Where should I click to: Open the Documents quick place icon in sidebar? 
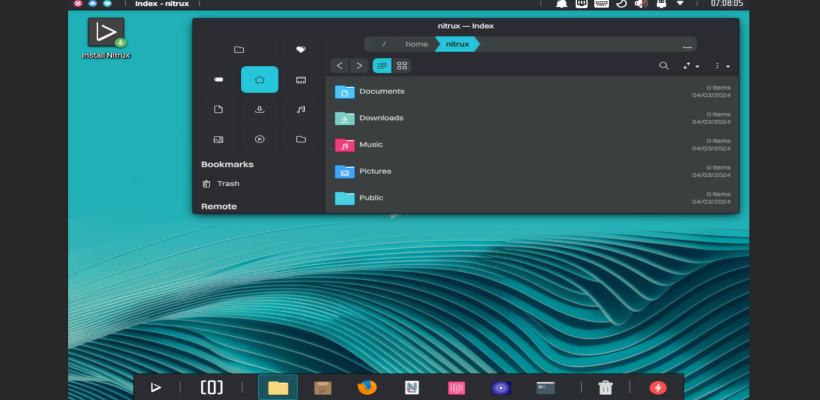pos(218,109)
